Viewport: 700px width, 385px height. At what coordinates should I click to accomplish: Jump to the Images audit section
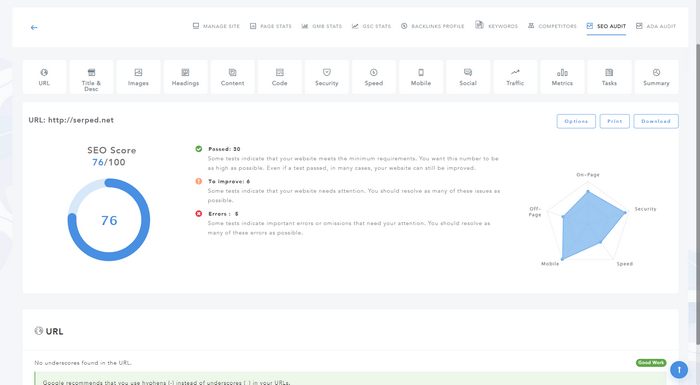(x=138, y=77)
